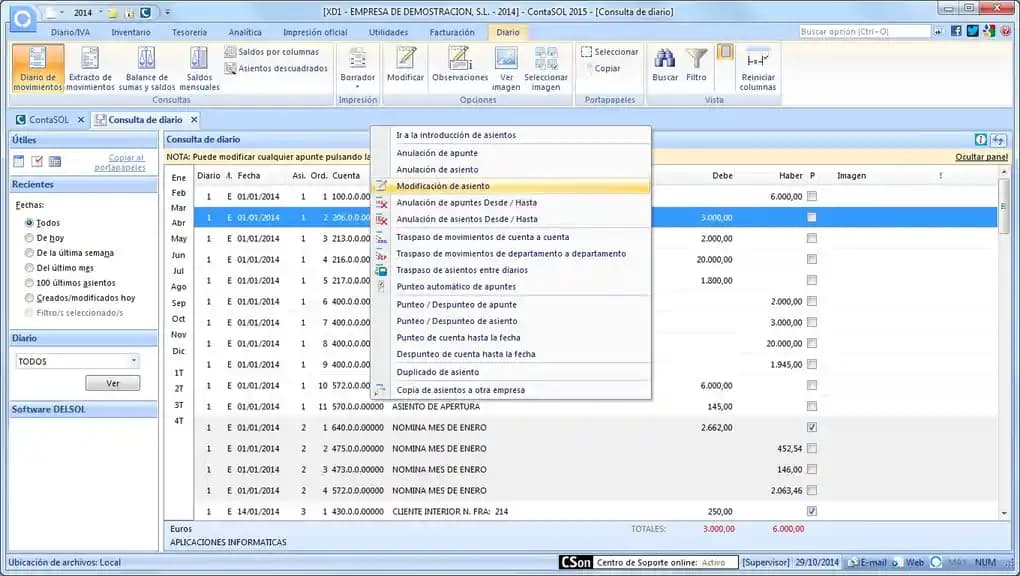This screenshot has width=1020, height=576.
Task: Toggle checked box on NOMINA 2.662,00 row
Action: pyautogui.click(x=811, y=427)
